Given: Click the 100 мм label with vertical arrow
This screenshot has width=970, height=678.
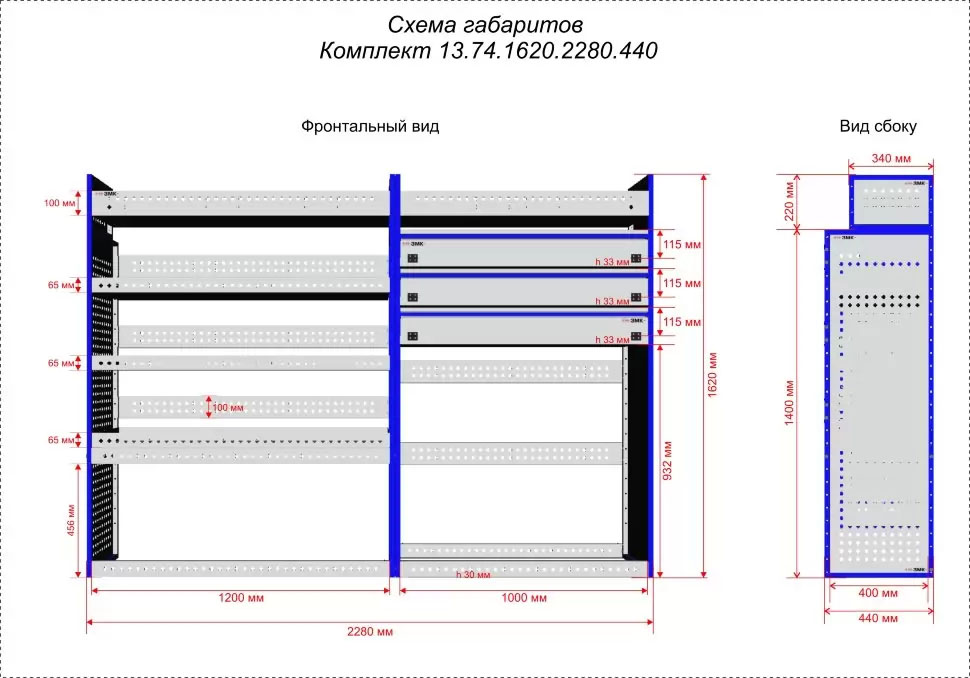Looking at the screenshot, I should (227, 407).
